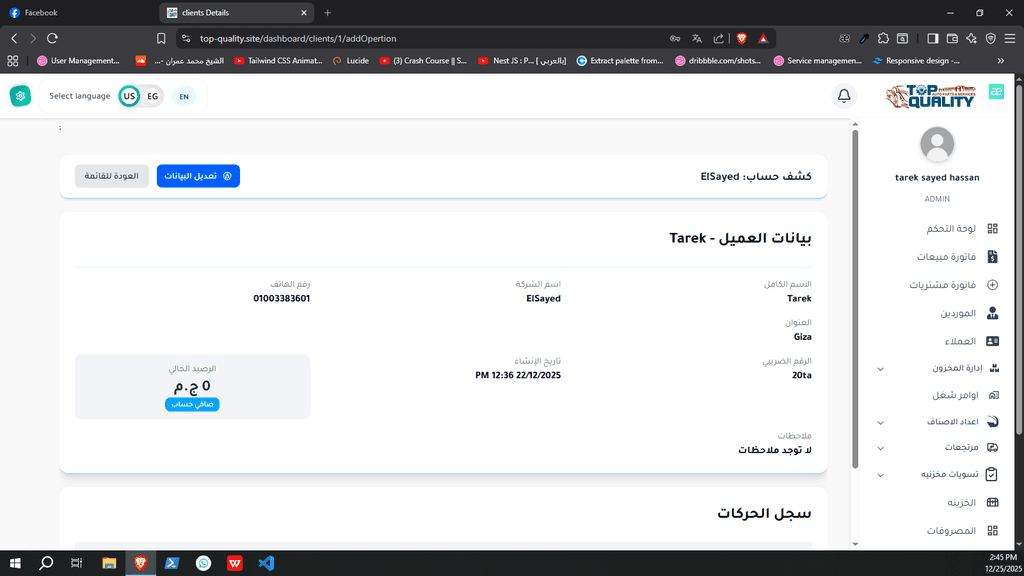Screen dimensions: 1024x576
Task: Open WhatsApp from the taskbar
Action: [203, 563]
